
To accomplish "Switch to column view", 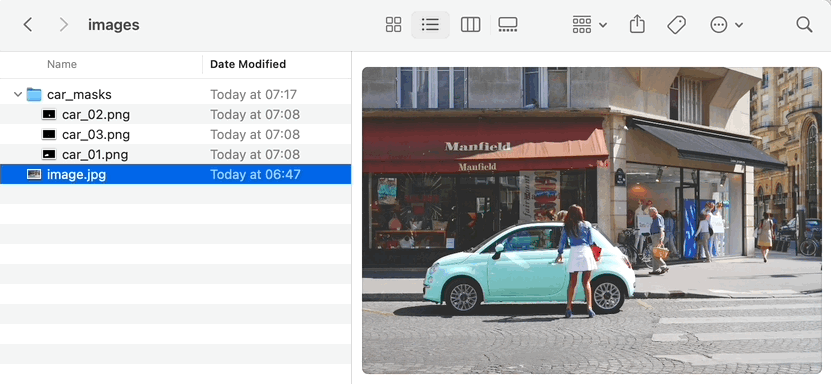I will (x=470, y=24).
